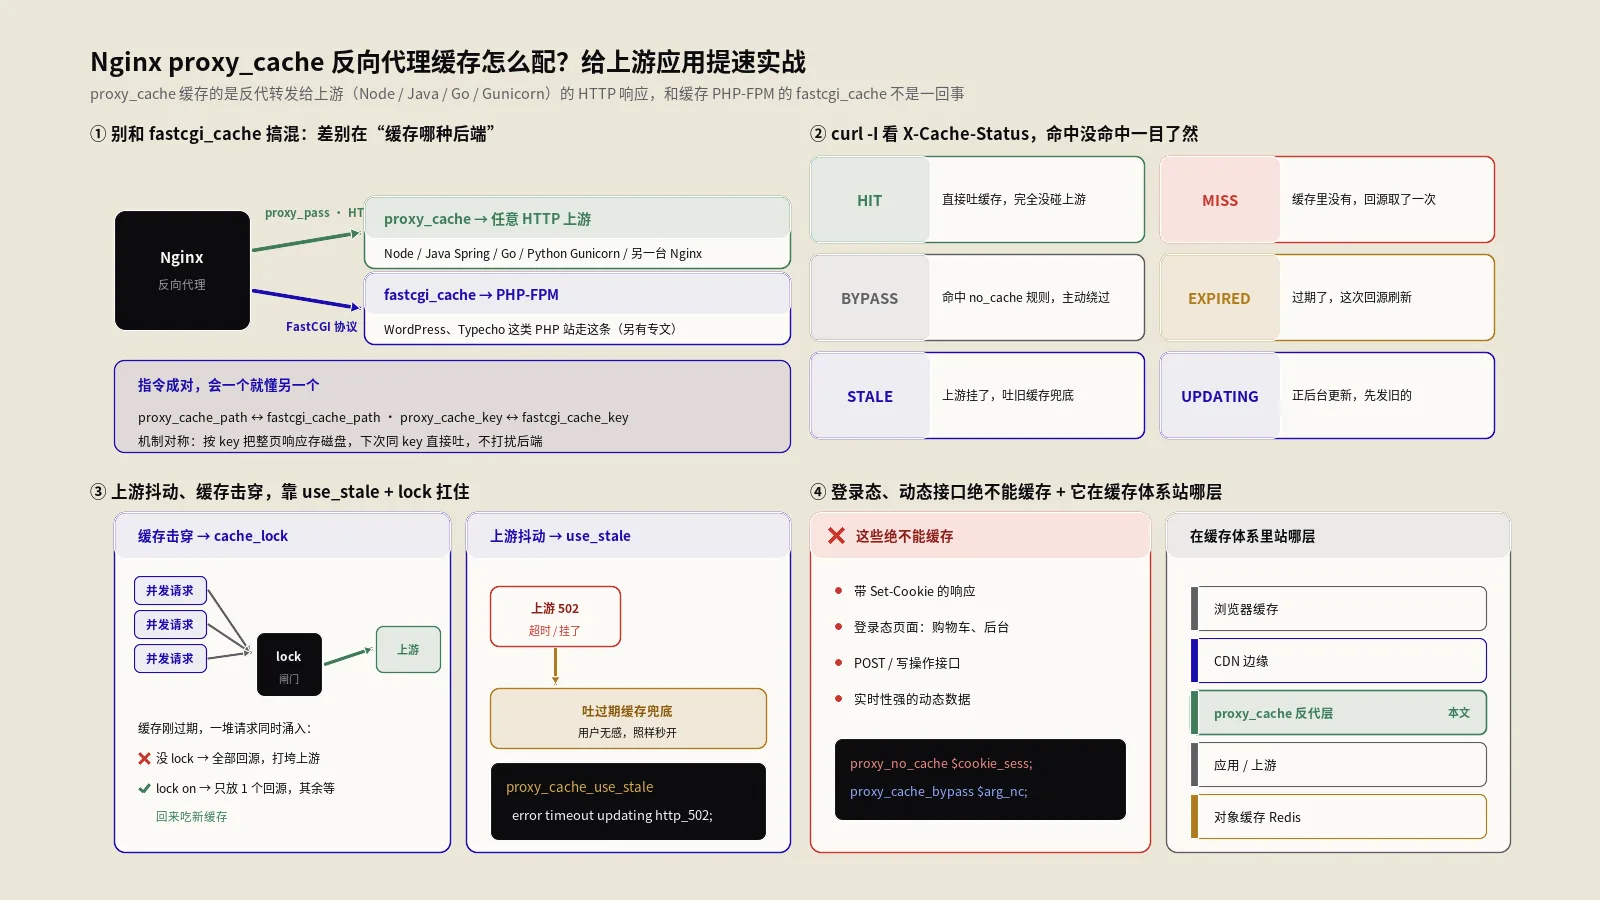The height and width of the screenshot is (900, 1600).
Task: Click the FastCGI 协议 arrow label
Action: [x=321, y=327]
